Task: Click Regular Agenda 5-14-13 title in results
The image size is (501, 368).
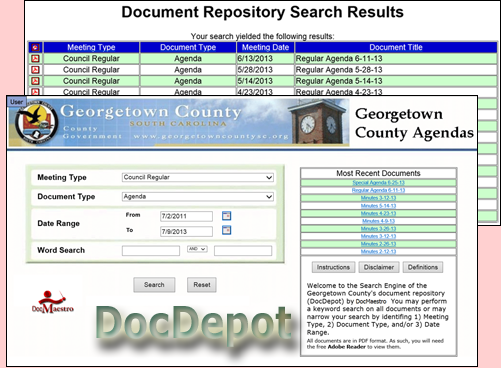Action: pos(339,81)
